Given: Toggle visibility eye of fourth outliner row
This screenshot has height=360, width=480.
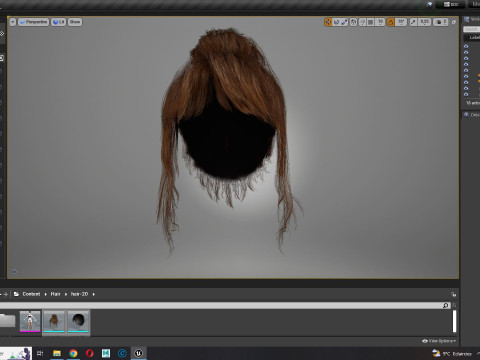Looking at the screenshot, I should [466, 64].
